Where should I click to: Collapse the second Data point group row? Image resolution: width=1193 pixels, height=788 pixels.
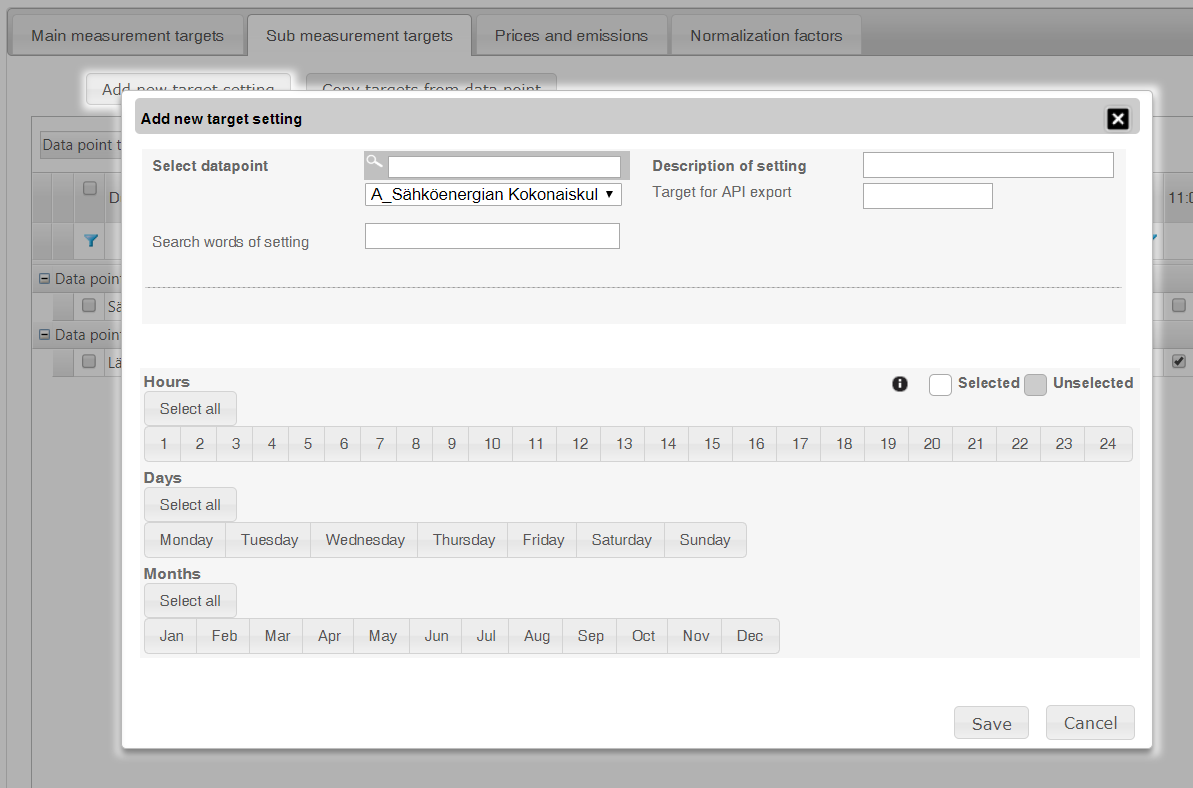[44, 335]
